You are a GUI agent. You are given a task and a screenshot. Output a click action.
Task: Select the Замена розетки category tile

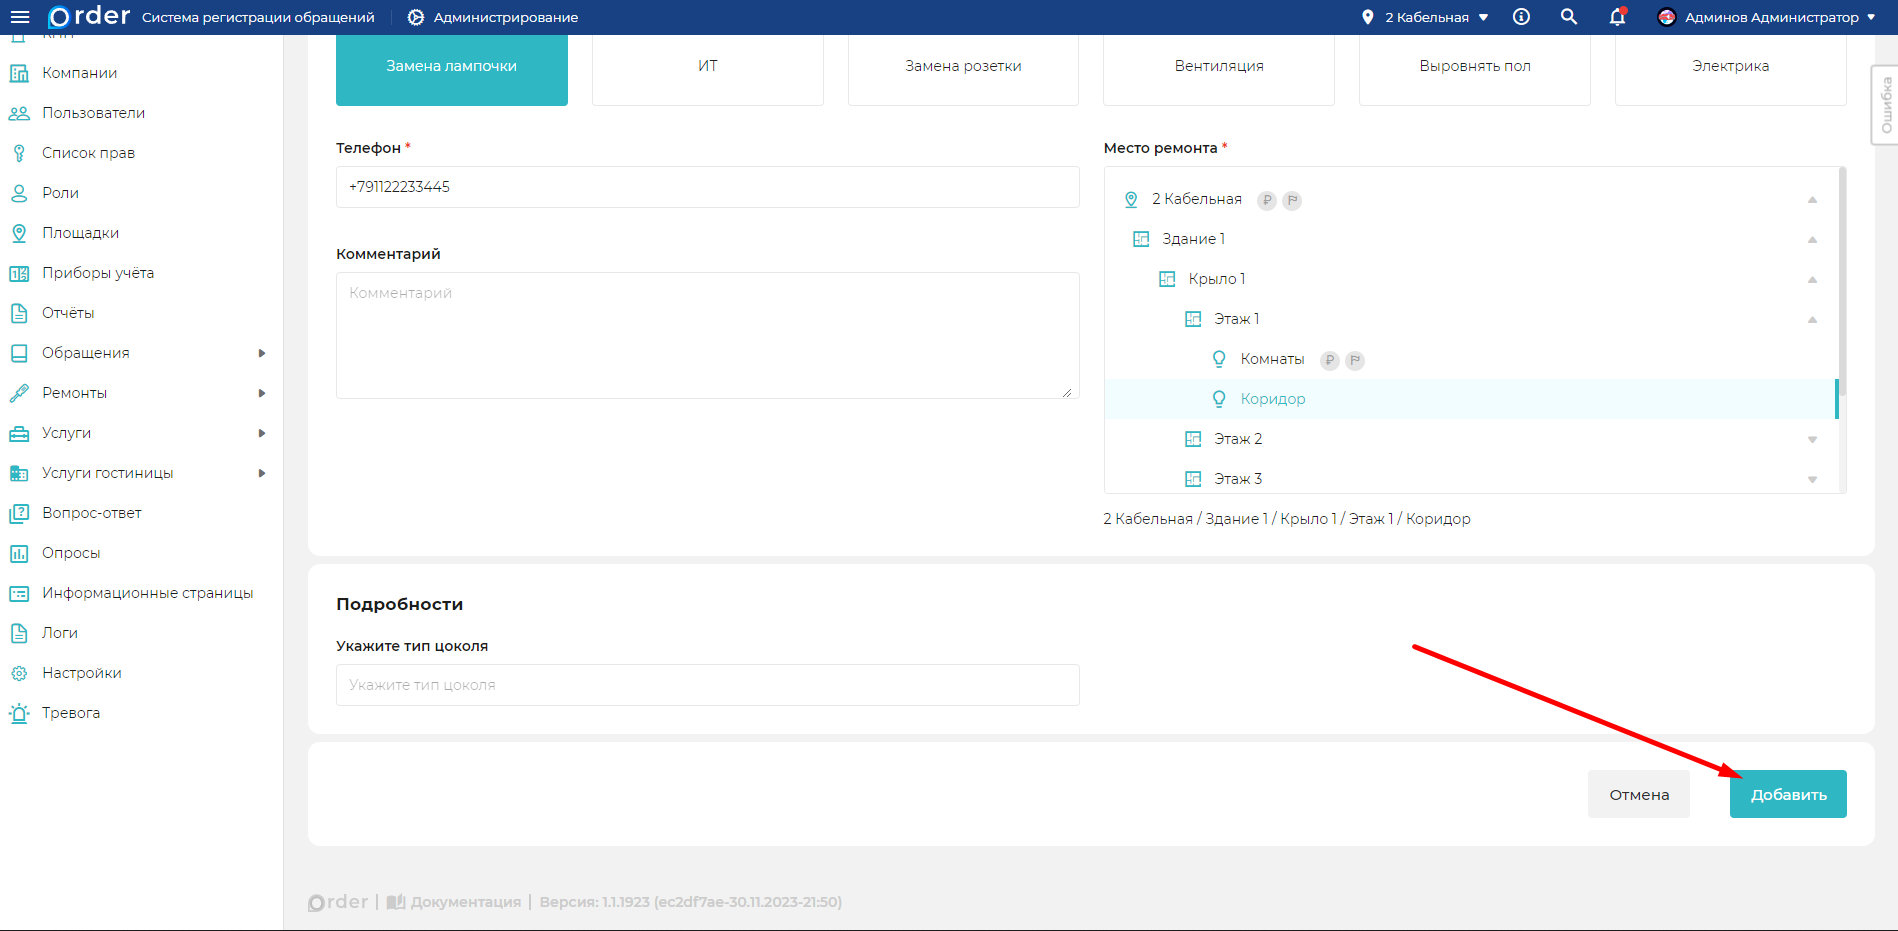tap(963, 66)
